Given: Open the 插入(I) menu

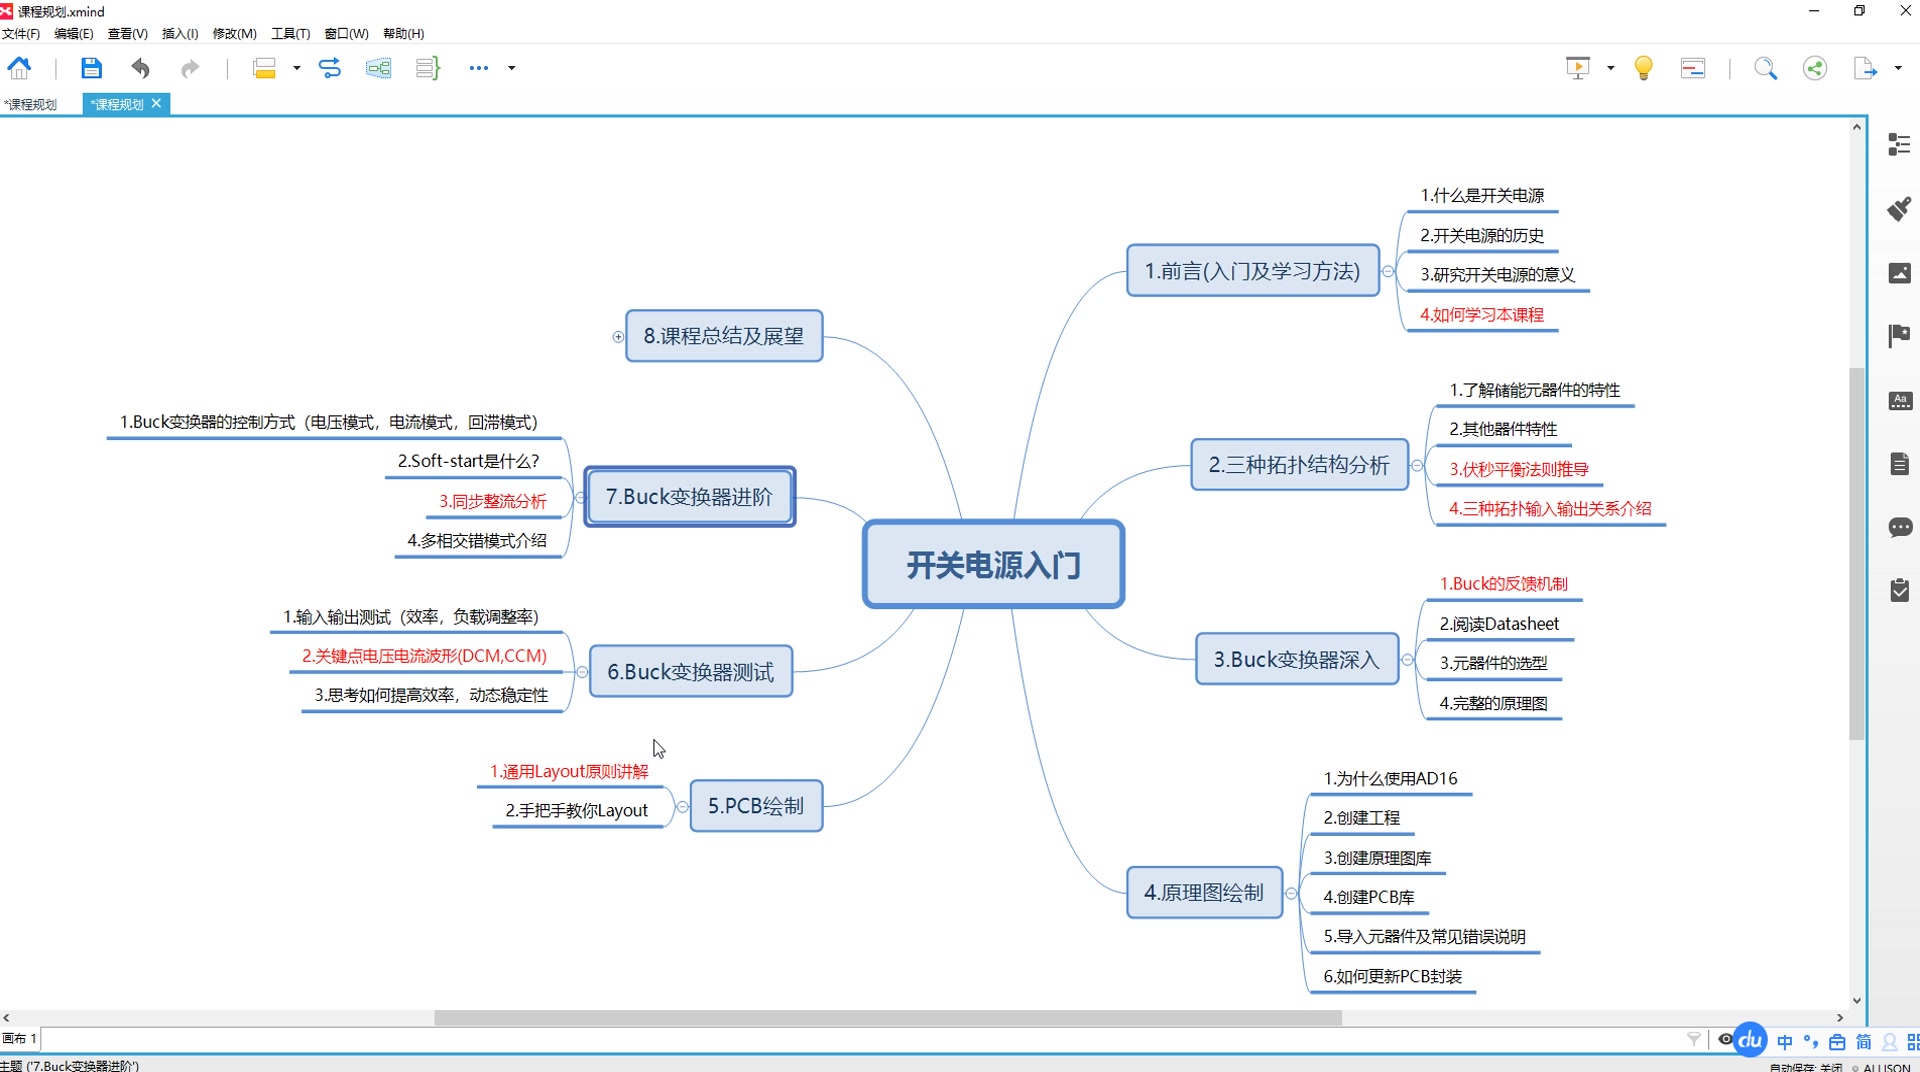Looking at the screenshot, I should click(180, 33).
